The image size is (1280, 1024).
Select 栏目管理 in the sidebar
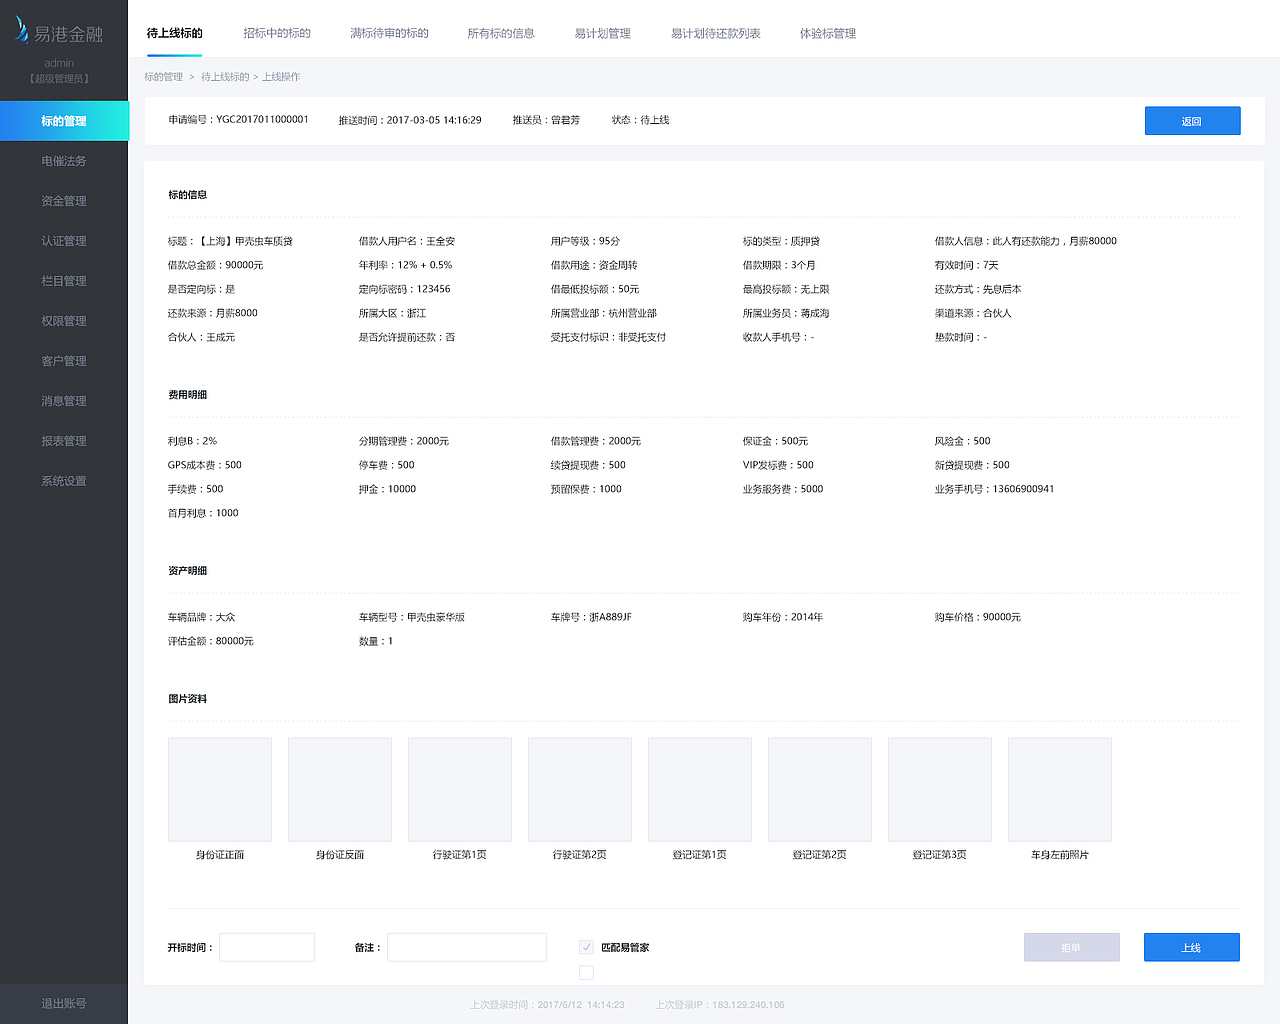coord(64,281)
